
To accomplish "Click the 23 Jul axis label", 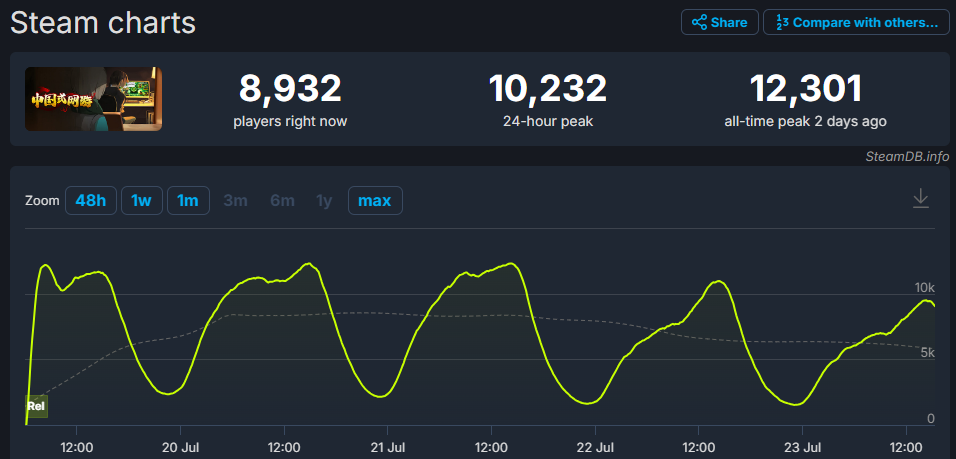I will tap(802, 447).
